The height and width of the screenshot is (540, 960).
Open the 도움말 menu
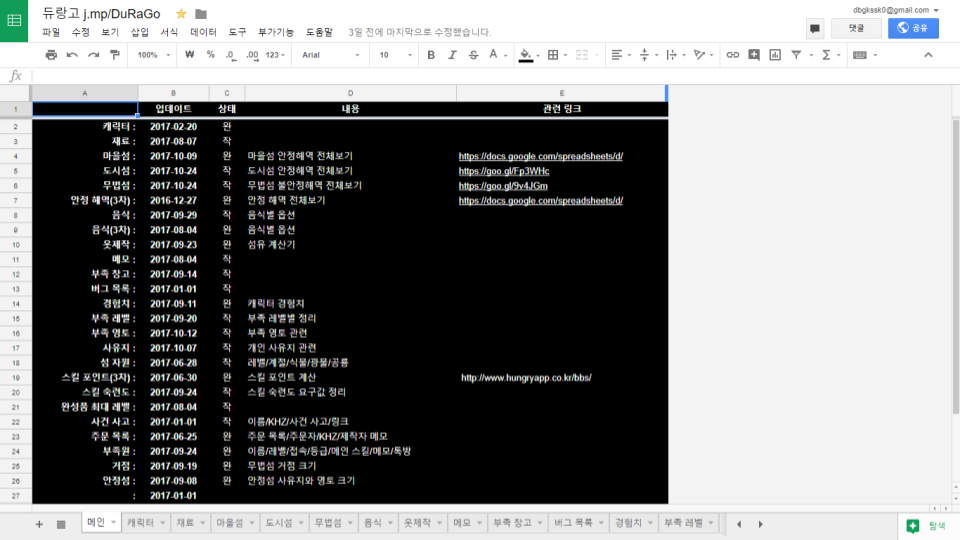pos(319,32)
